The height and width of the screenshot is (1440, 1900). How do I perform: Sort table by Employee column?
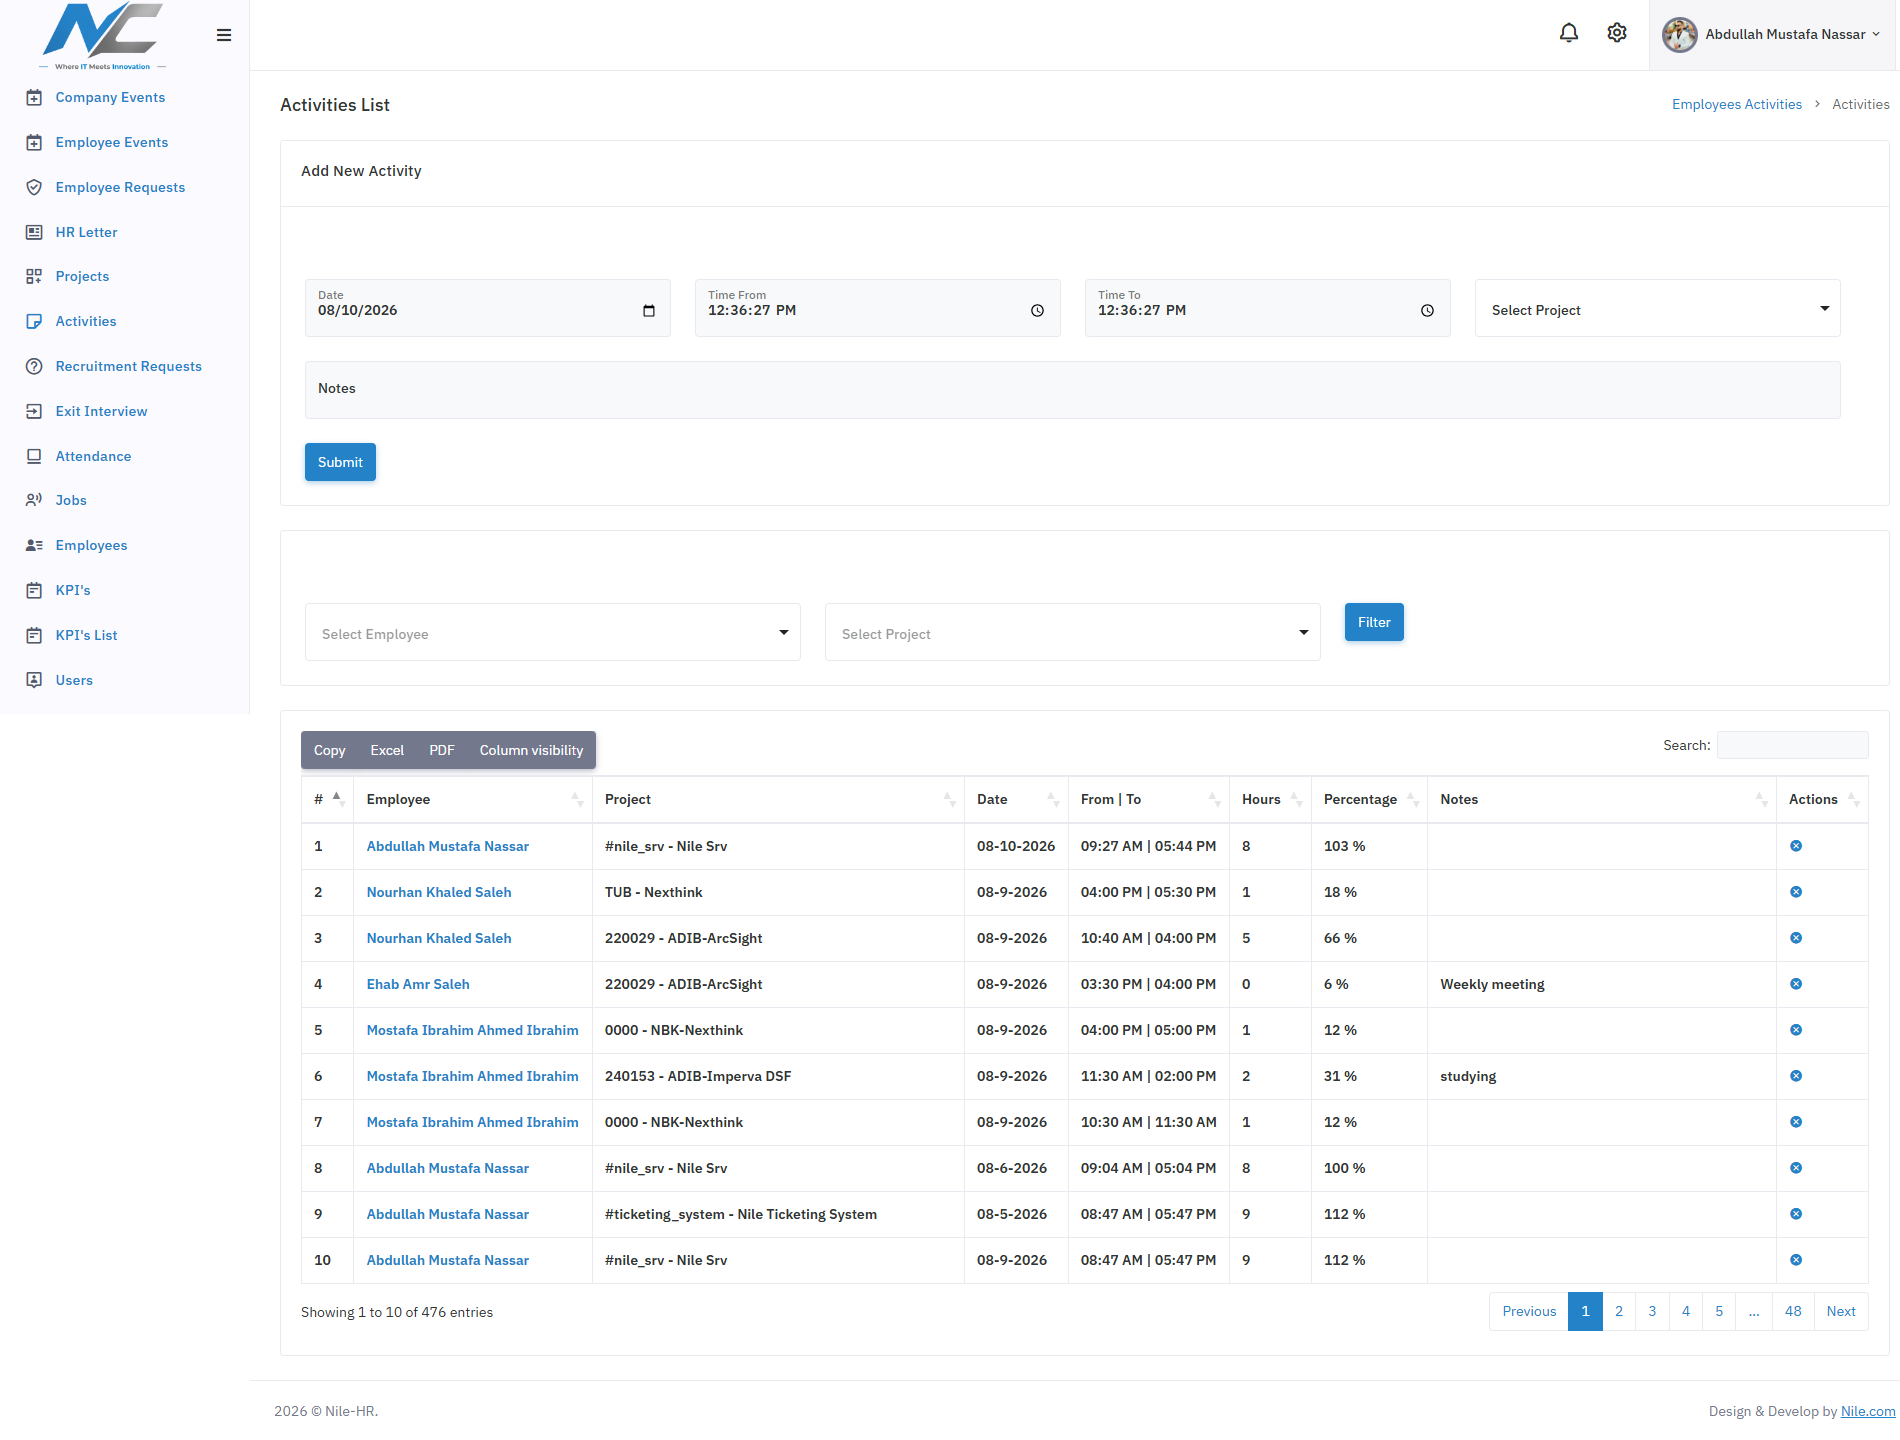pyautogui.click(x=474, y=799)
